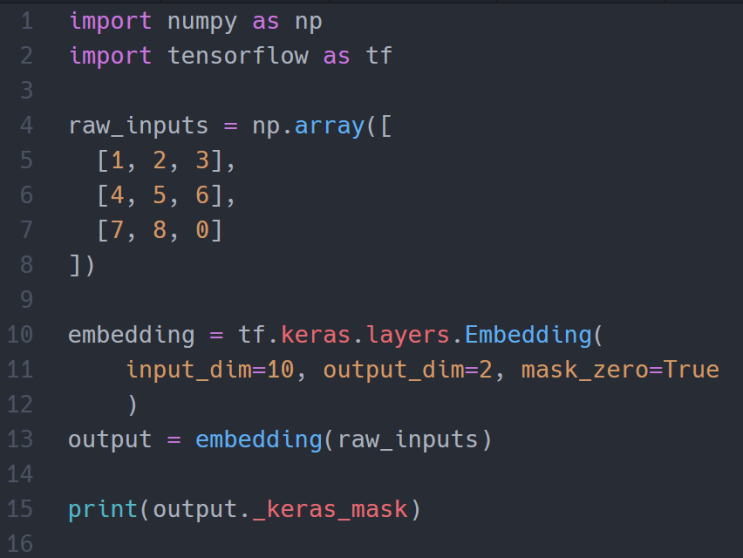Click line number 1 in the gutter
The image size is (743, 558).
click(27, 21)
